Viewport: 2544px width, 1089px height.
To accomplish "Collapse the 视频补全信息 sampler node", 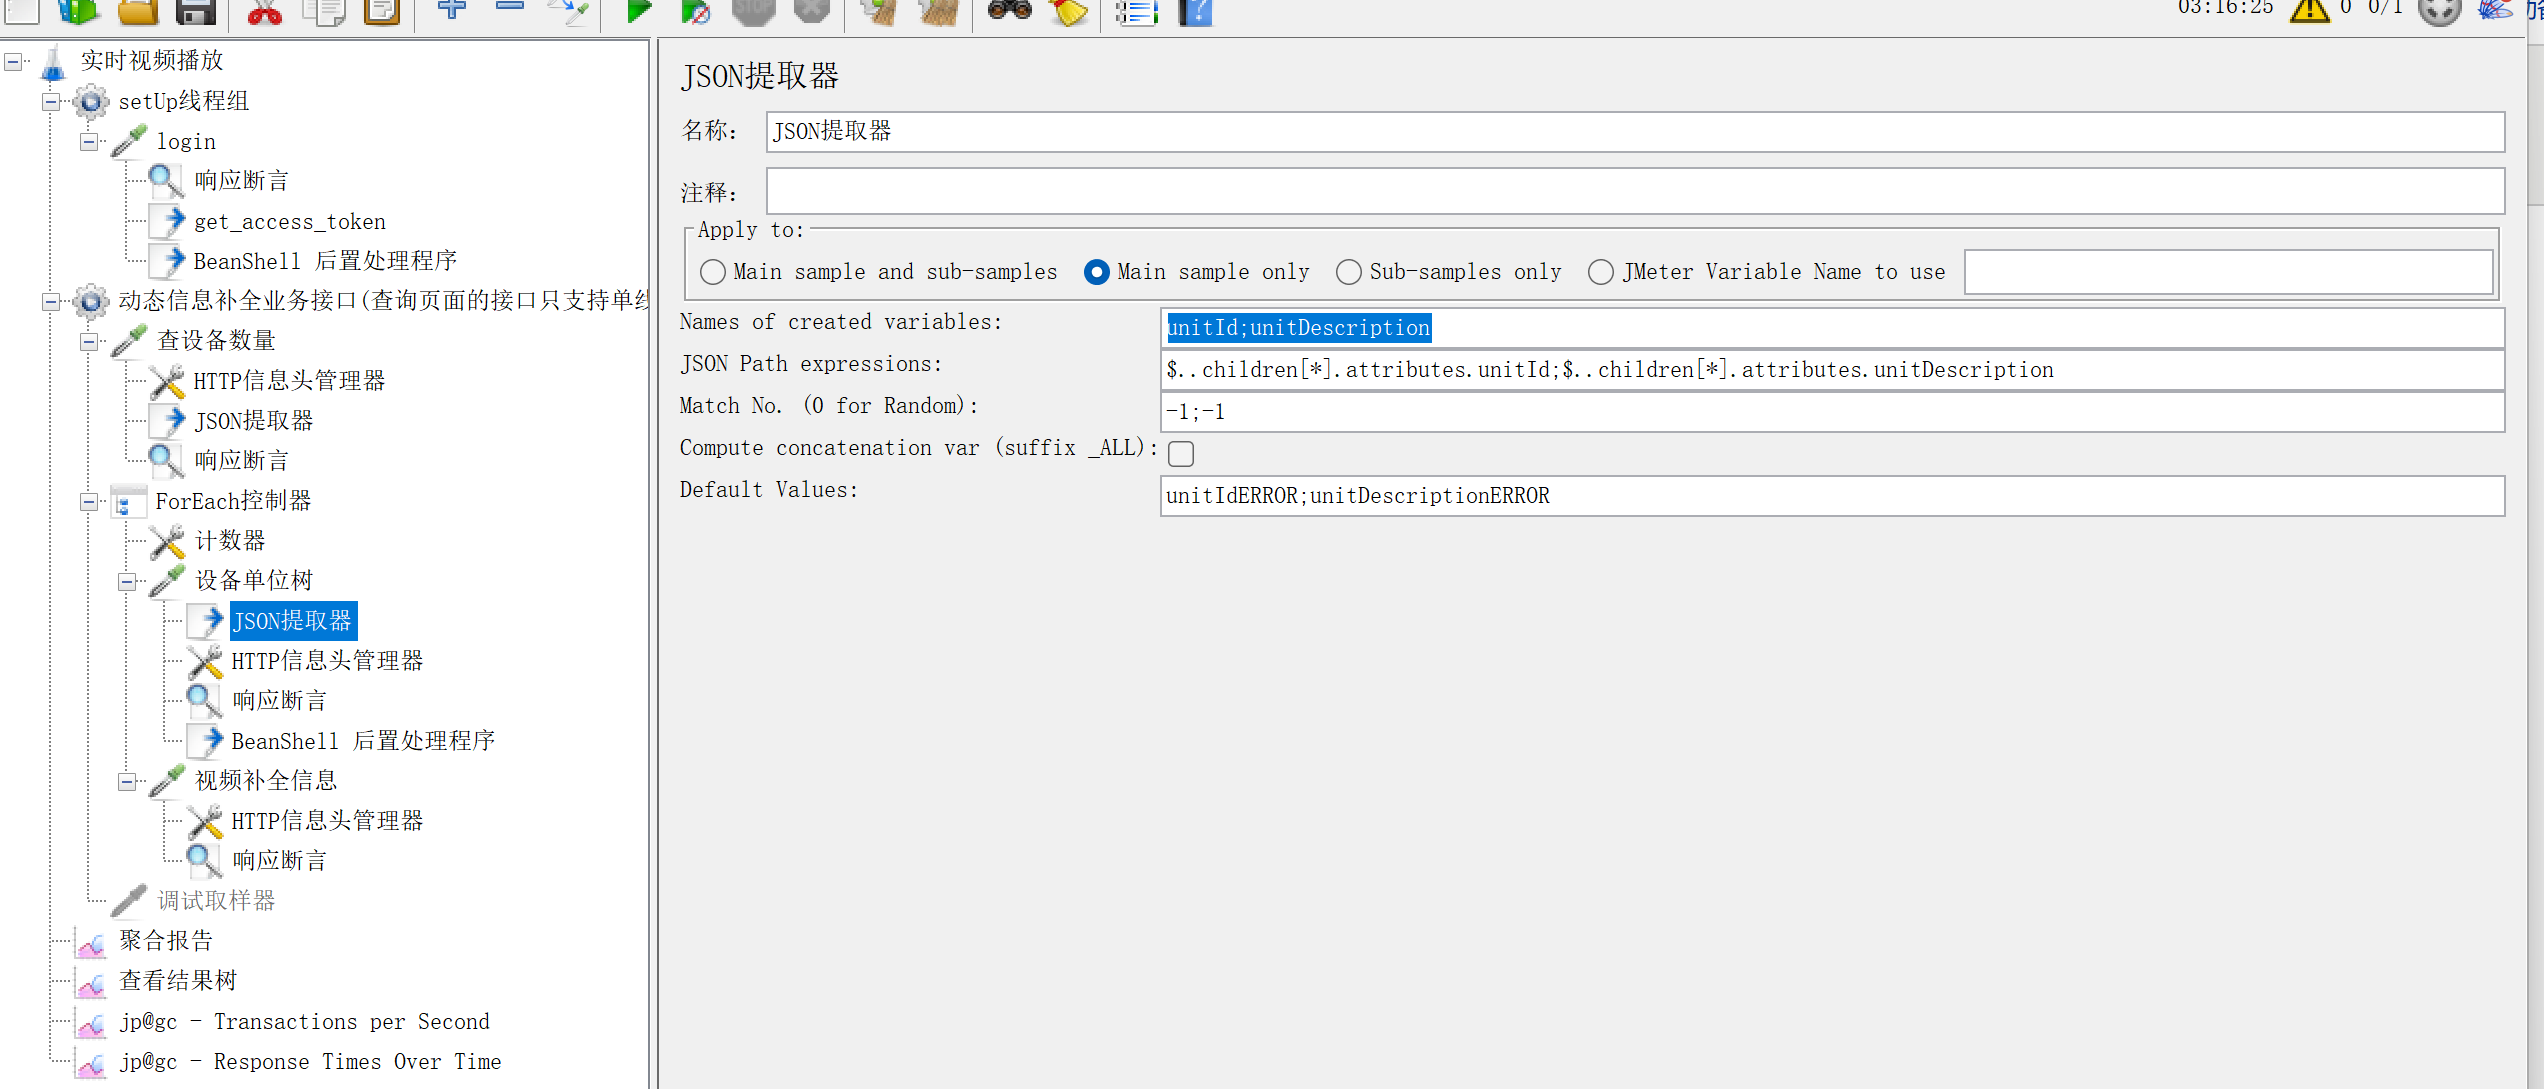I will click(x=127, y=782).
